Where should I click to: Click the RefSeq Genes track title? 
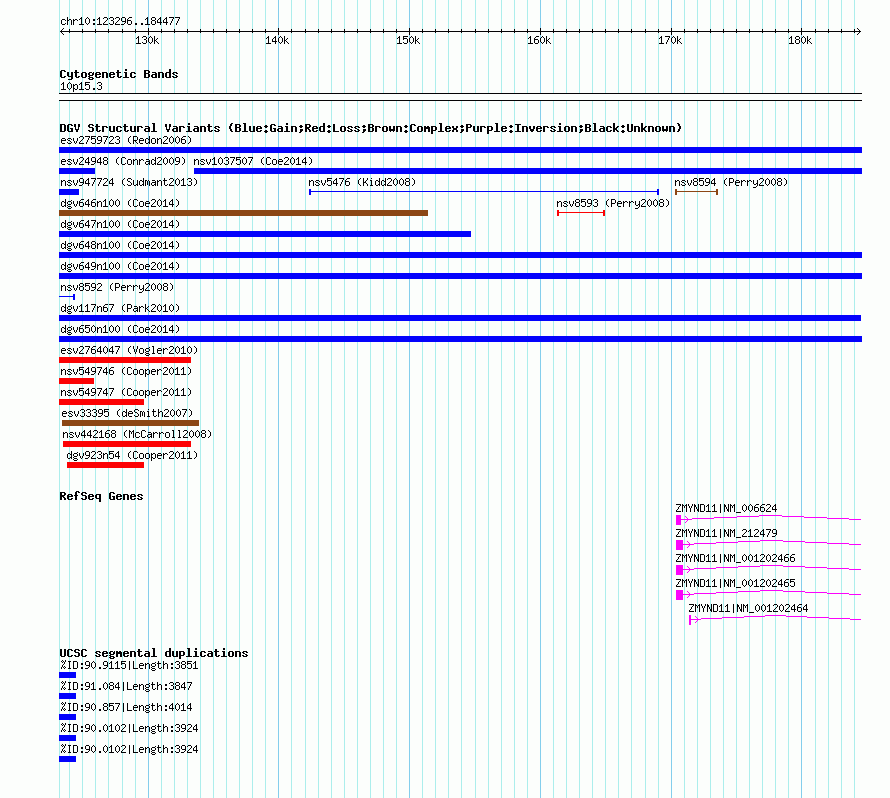(101, 496)
